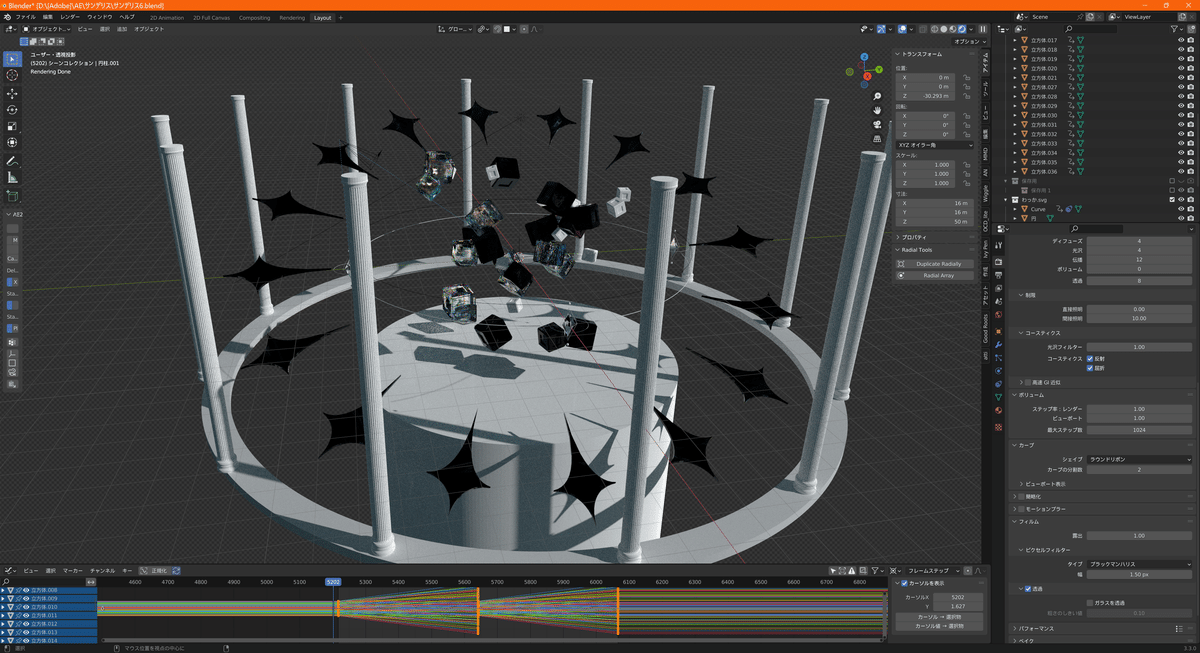
Task: Click the viewport pan hand icon
Action: point(876,110)
